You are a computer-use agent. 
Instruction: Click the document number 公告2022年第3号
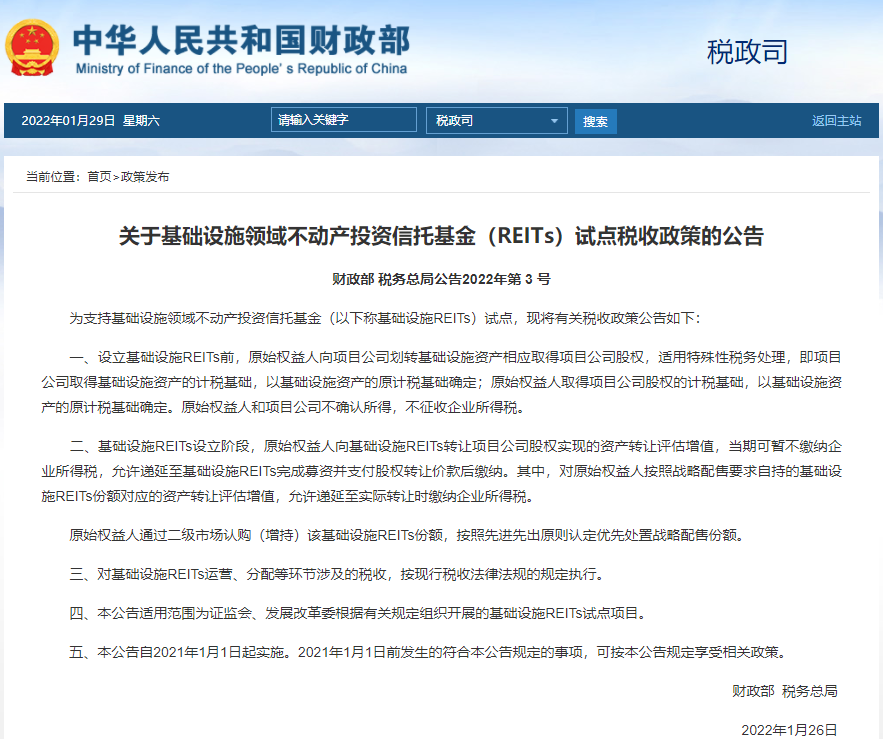click(441, 280)
